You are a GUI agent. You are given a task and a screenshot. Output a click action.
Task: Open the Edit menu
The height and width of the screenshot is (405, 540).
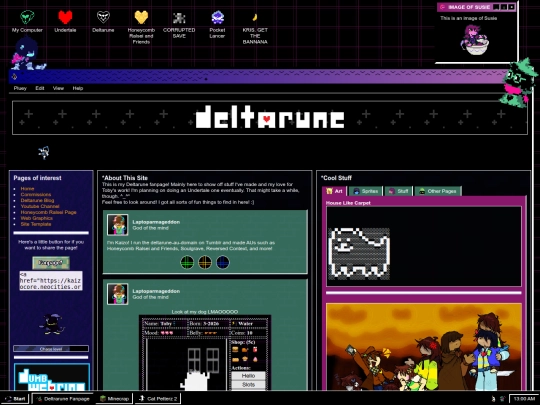pos(40,88)
